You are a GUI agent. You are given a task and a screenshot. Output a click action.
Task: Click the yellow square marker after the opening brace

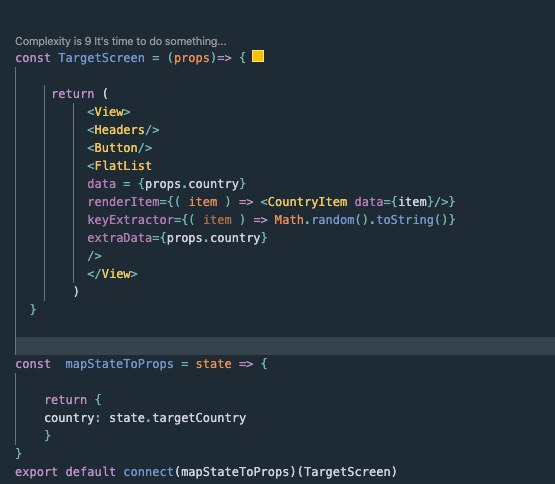[x=258, y=56]
